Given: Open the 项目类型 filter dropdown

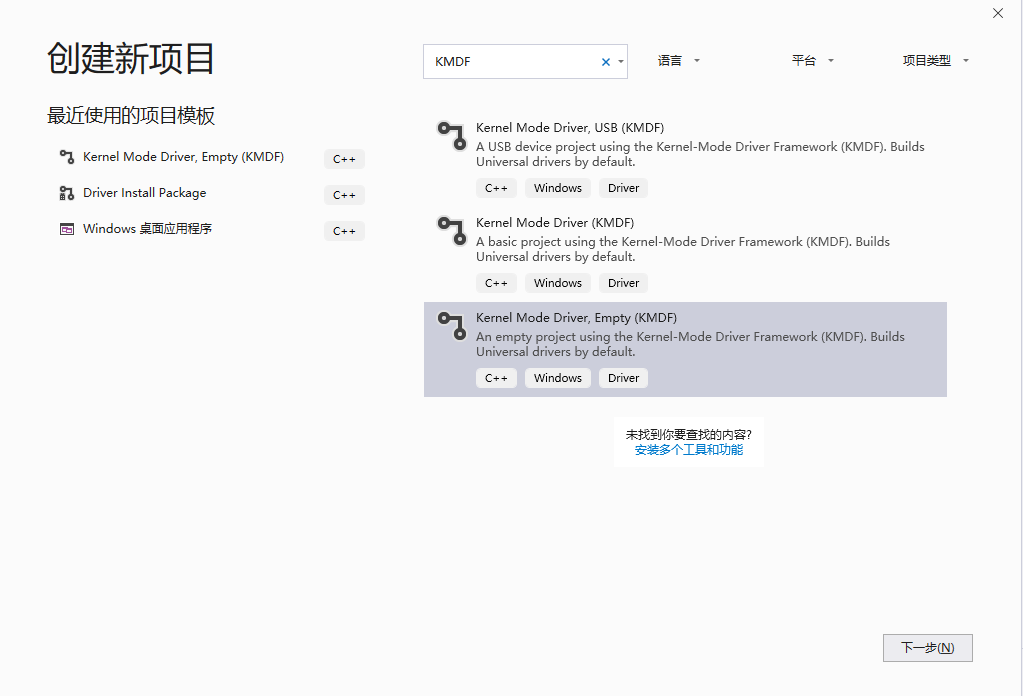Looking at the screenshot, I should 934,60.
